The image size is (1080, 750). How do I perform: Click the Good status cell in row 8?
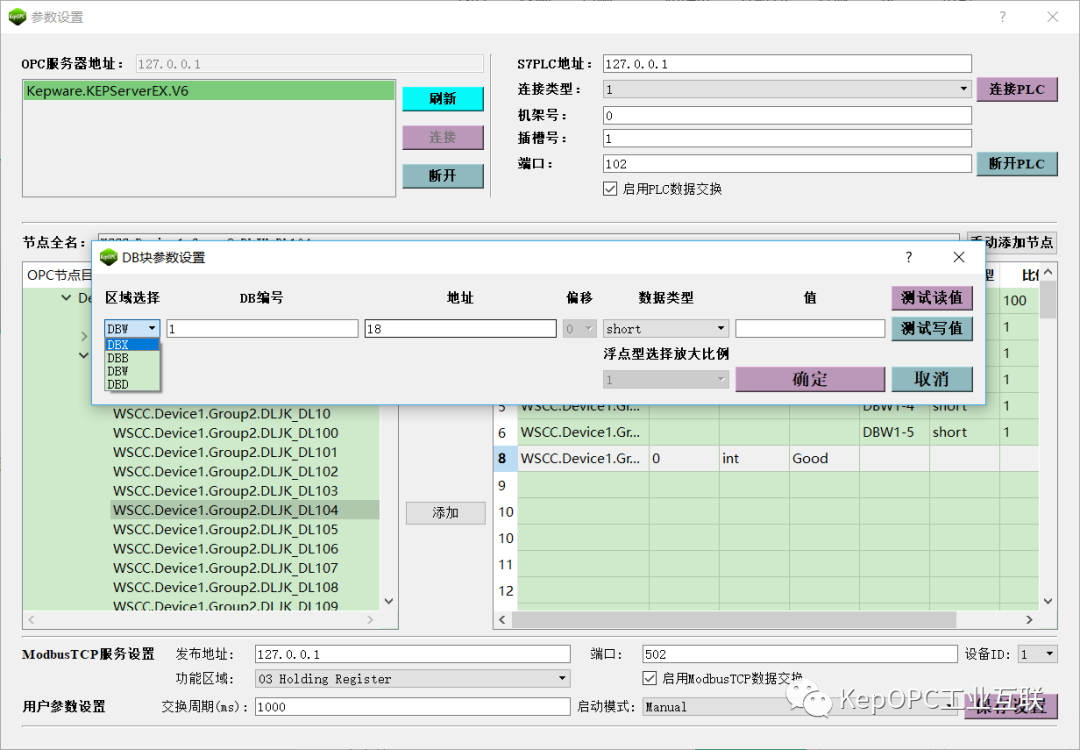coord(824,459)
